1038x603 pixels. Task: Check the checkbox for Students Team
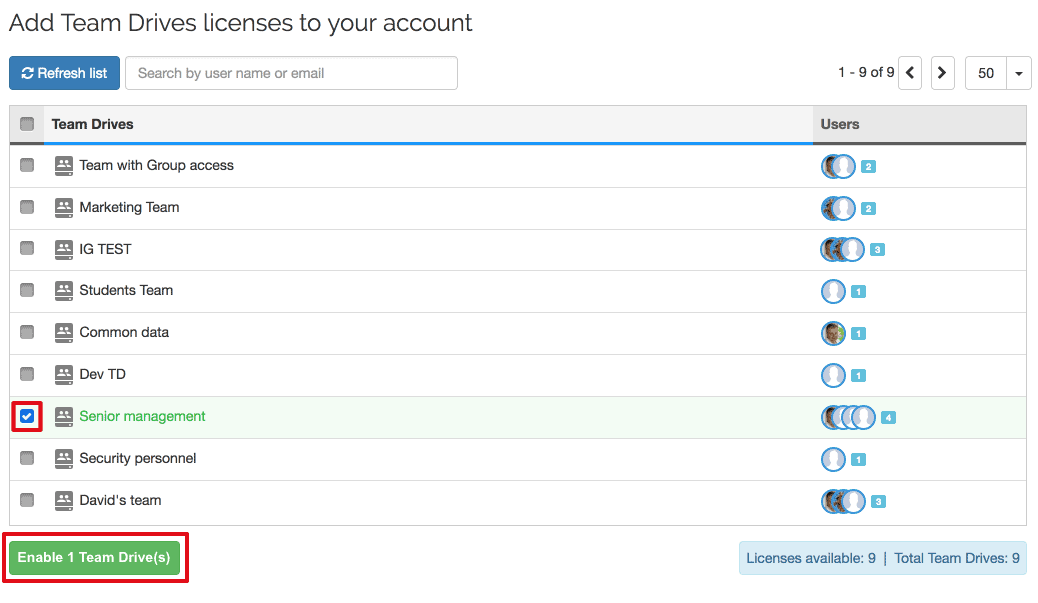coord(26,290)
